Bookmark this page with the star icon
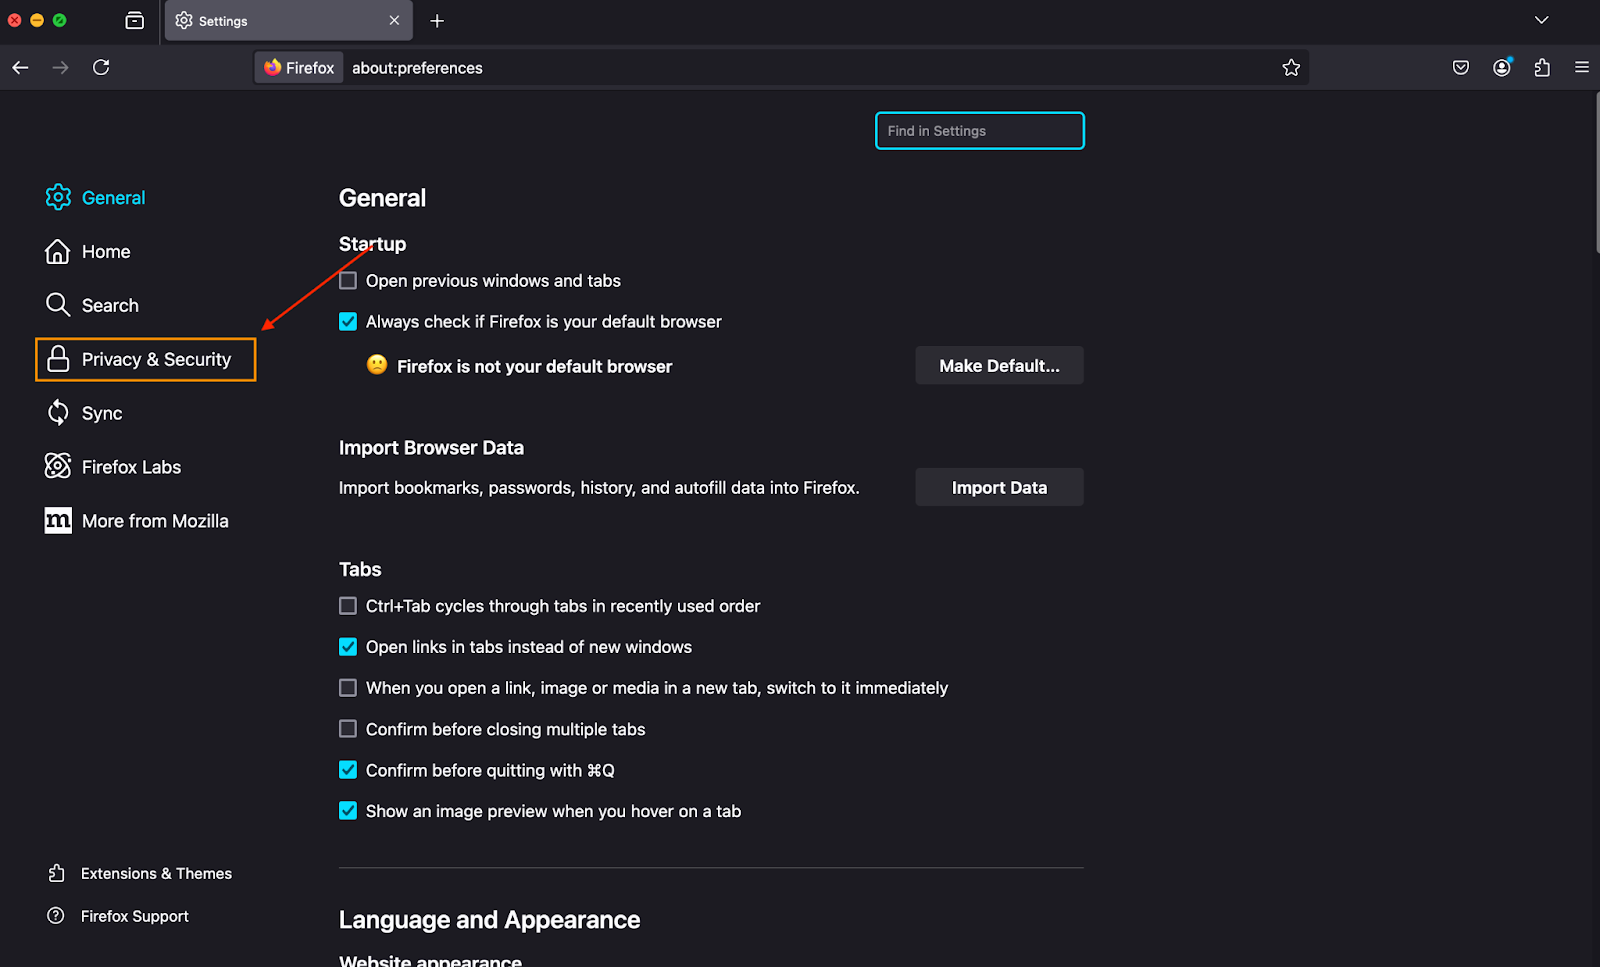The width and height of the screenshot is (1600, 967). tap(1291, 67)
